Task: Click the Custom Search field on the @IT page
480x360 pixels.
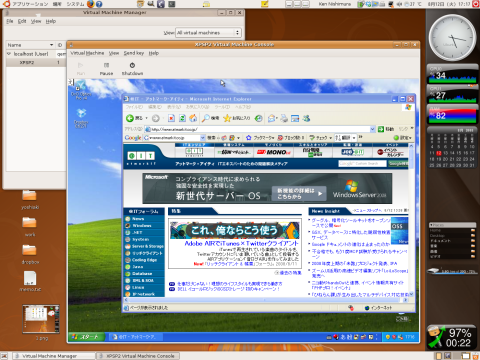Action: (x=362, y=163)
